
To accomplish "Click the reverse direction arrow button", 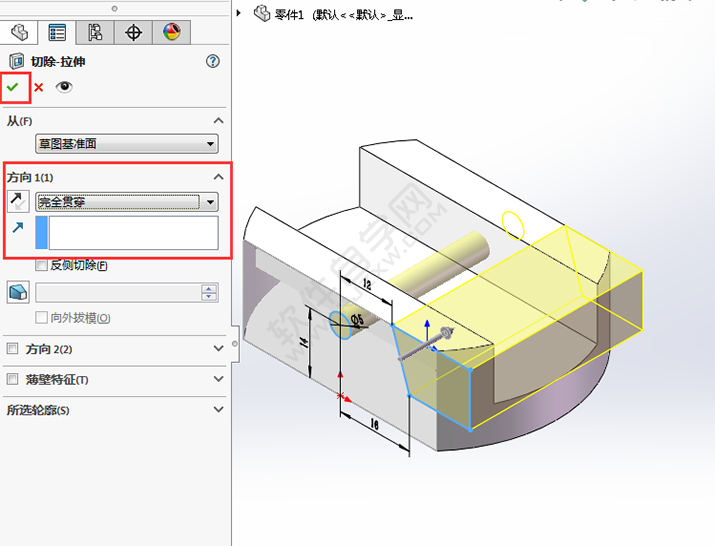I will point(18,202).
